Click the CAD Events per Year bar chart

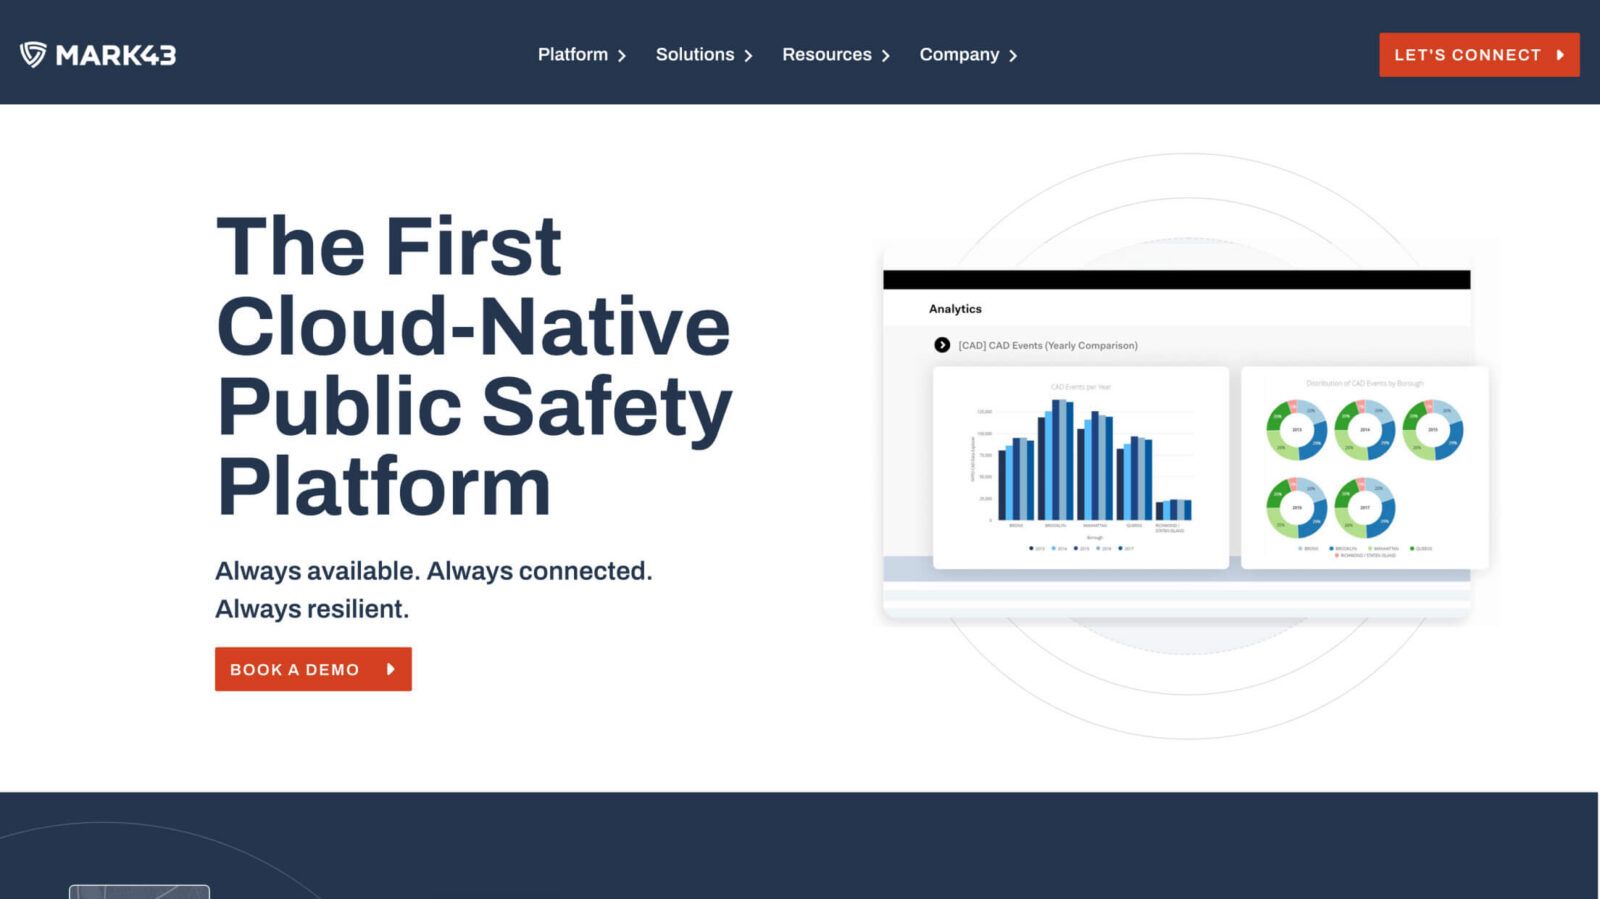pos(1081,467)
